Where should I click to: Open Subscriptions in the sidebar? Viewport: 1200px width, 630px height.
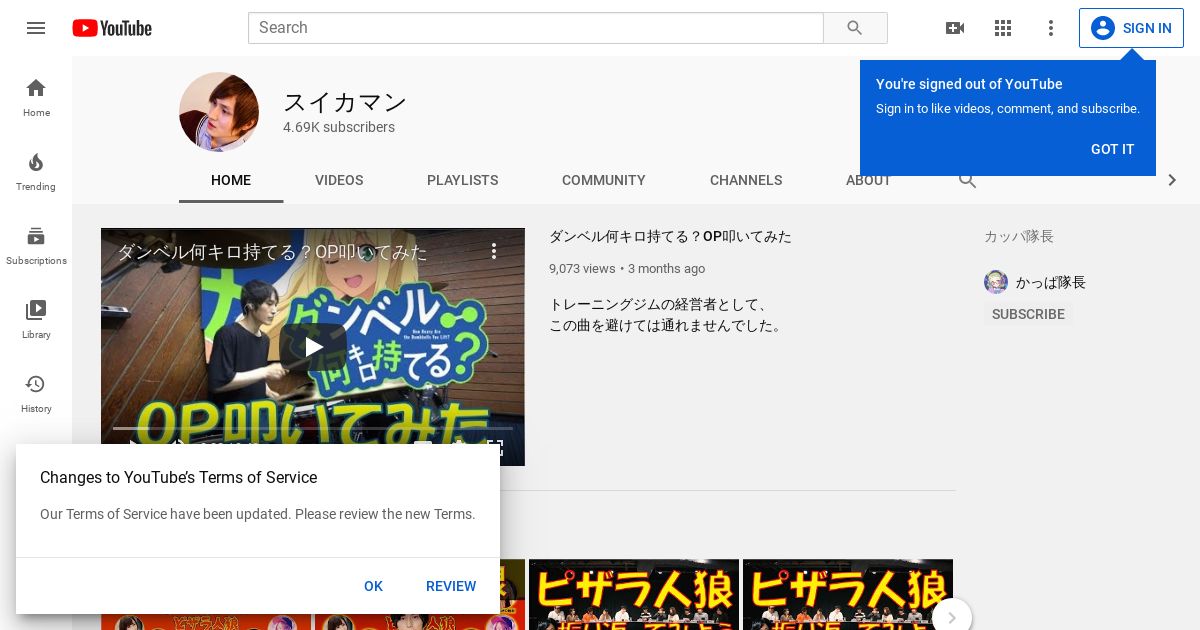coord(36,245)
